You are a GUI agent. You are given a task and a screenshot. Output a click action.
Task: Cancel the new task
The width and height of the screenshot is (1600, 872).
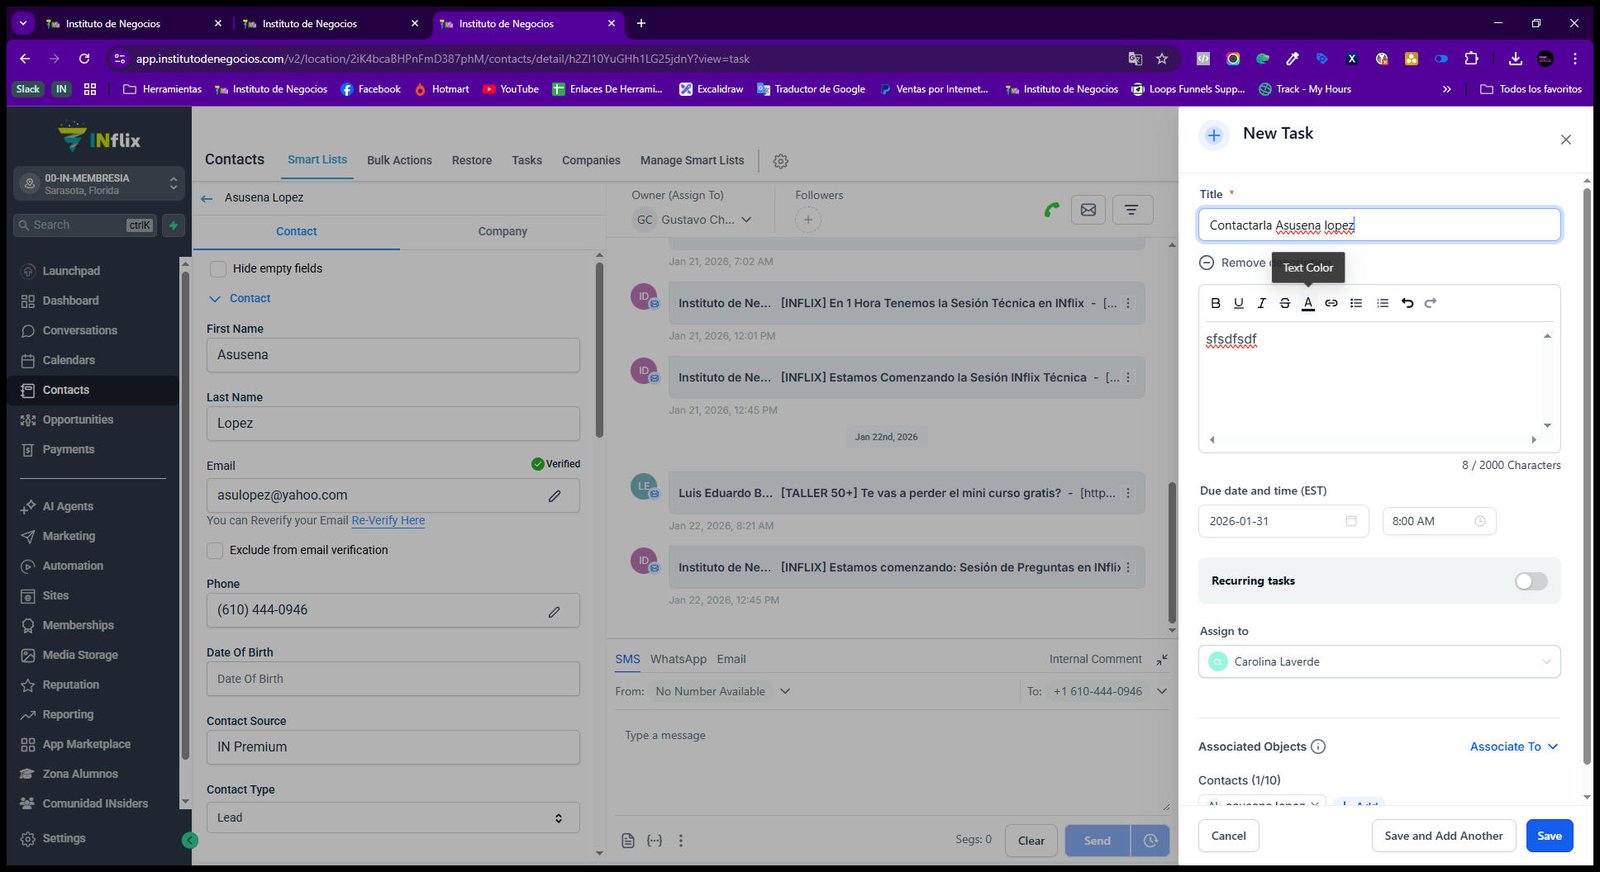1228,836
